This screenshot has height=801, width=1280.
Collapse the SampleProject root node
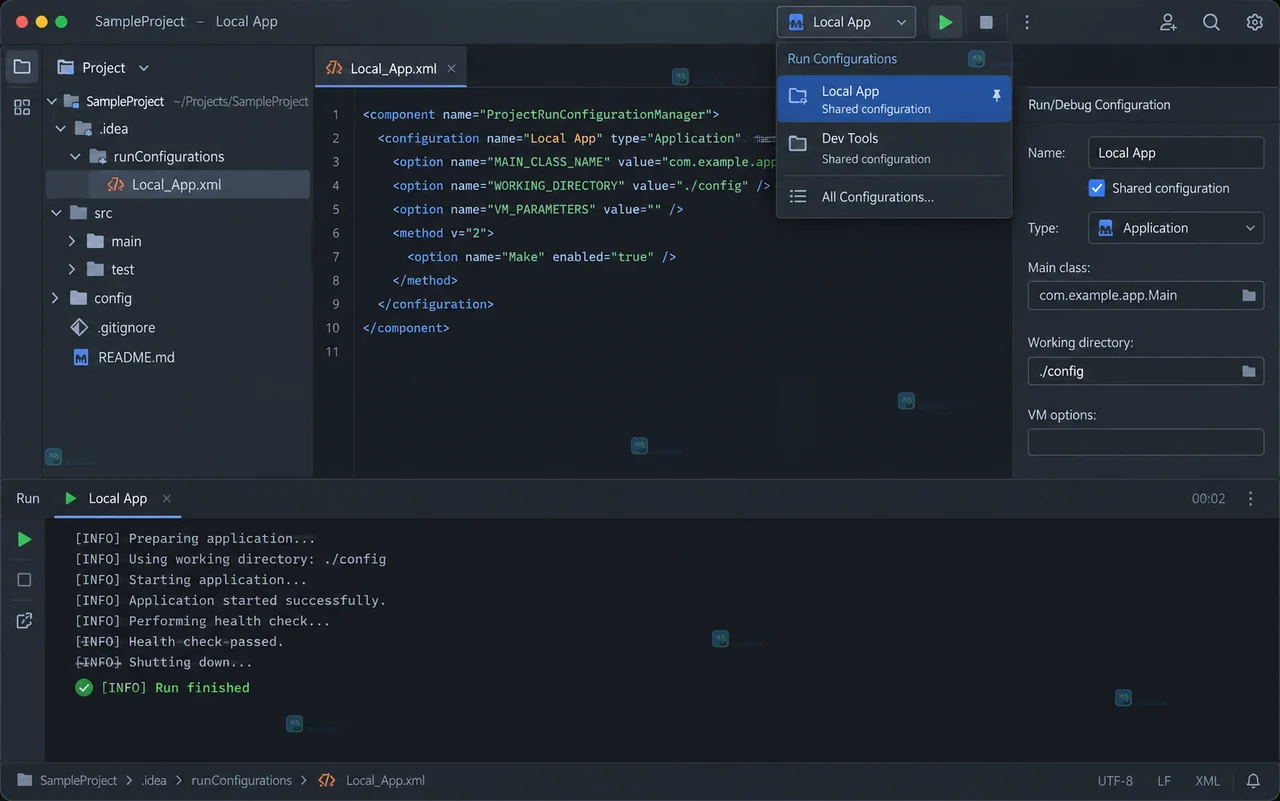coord(53,101)
